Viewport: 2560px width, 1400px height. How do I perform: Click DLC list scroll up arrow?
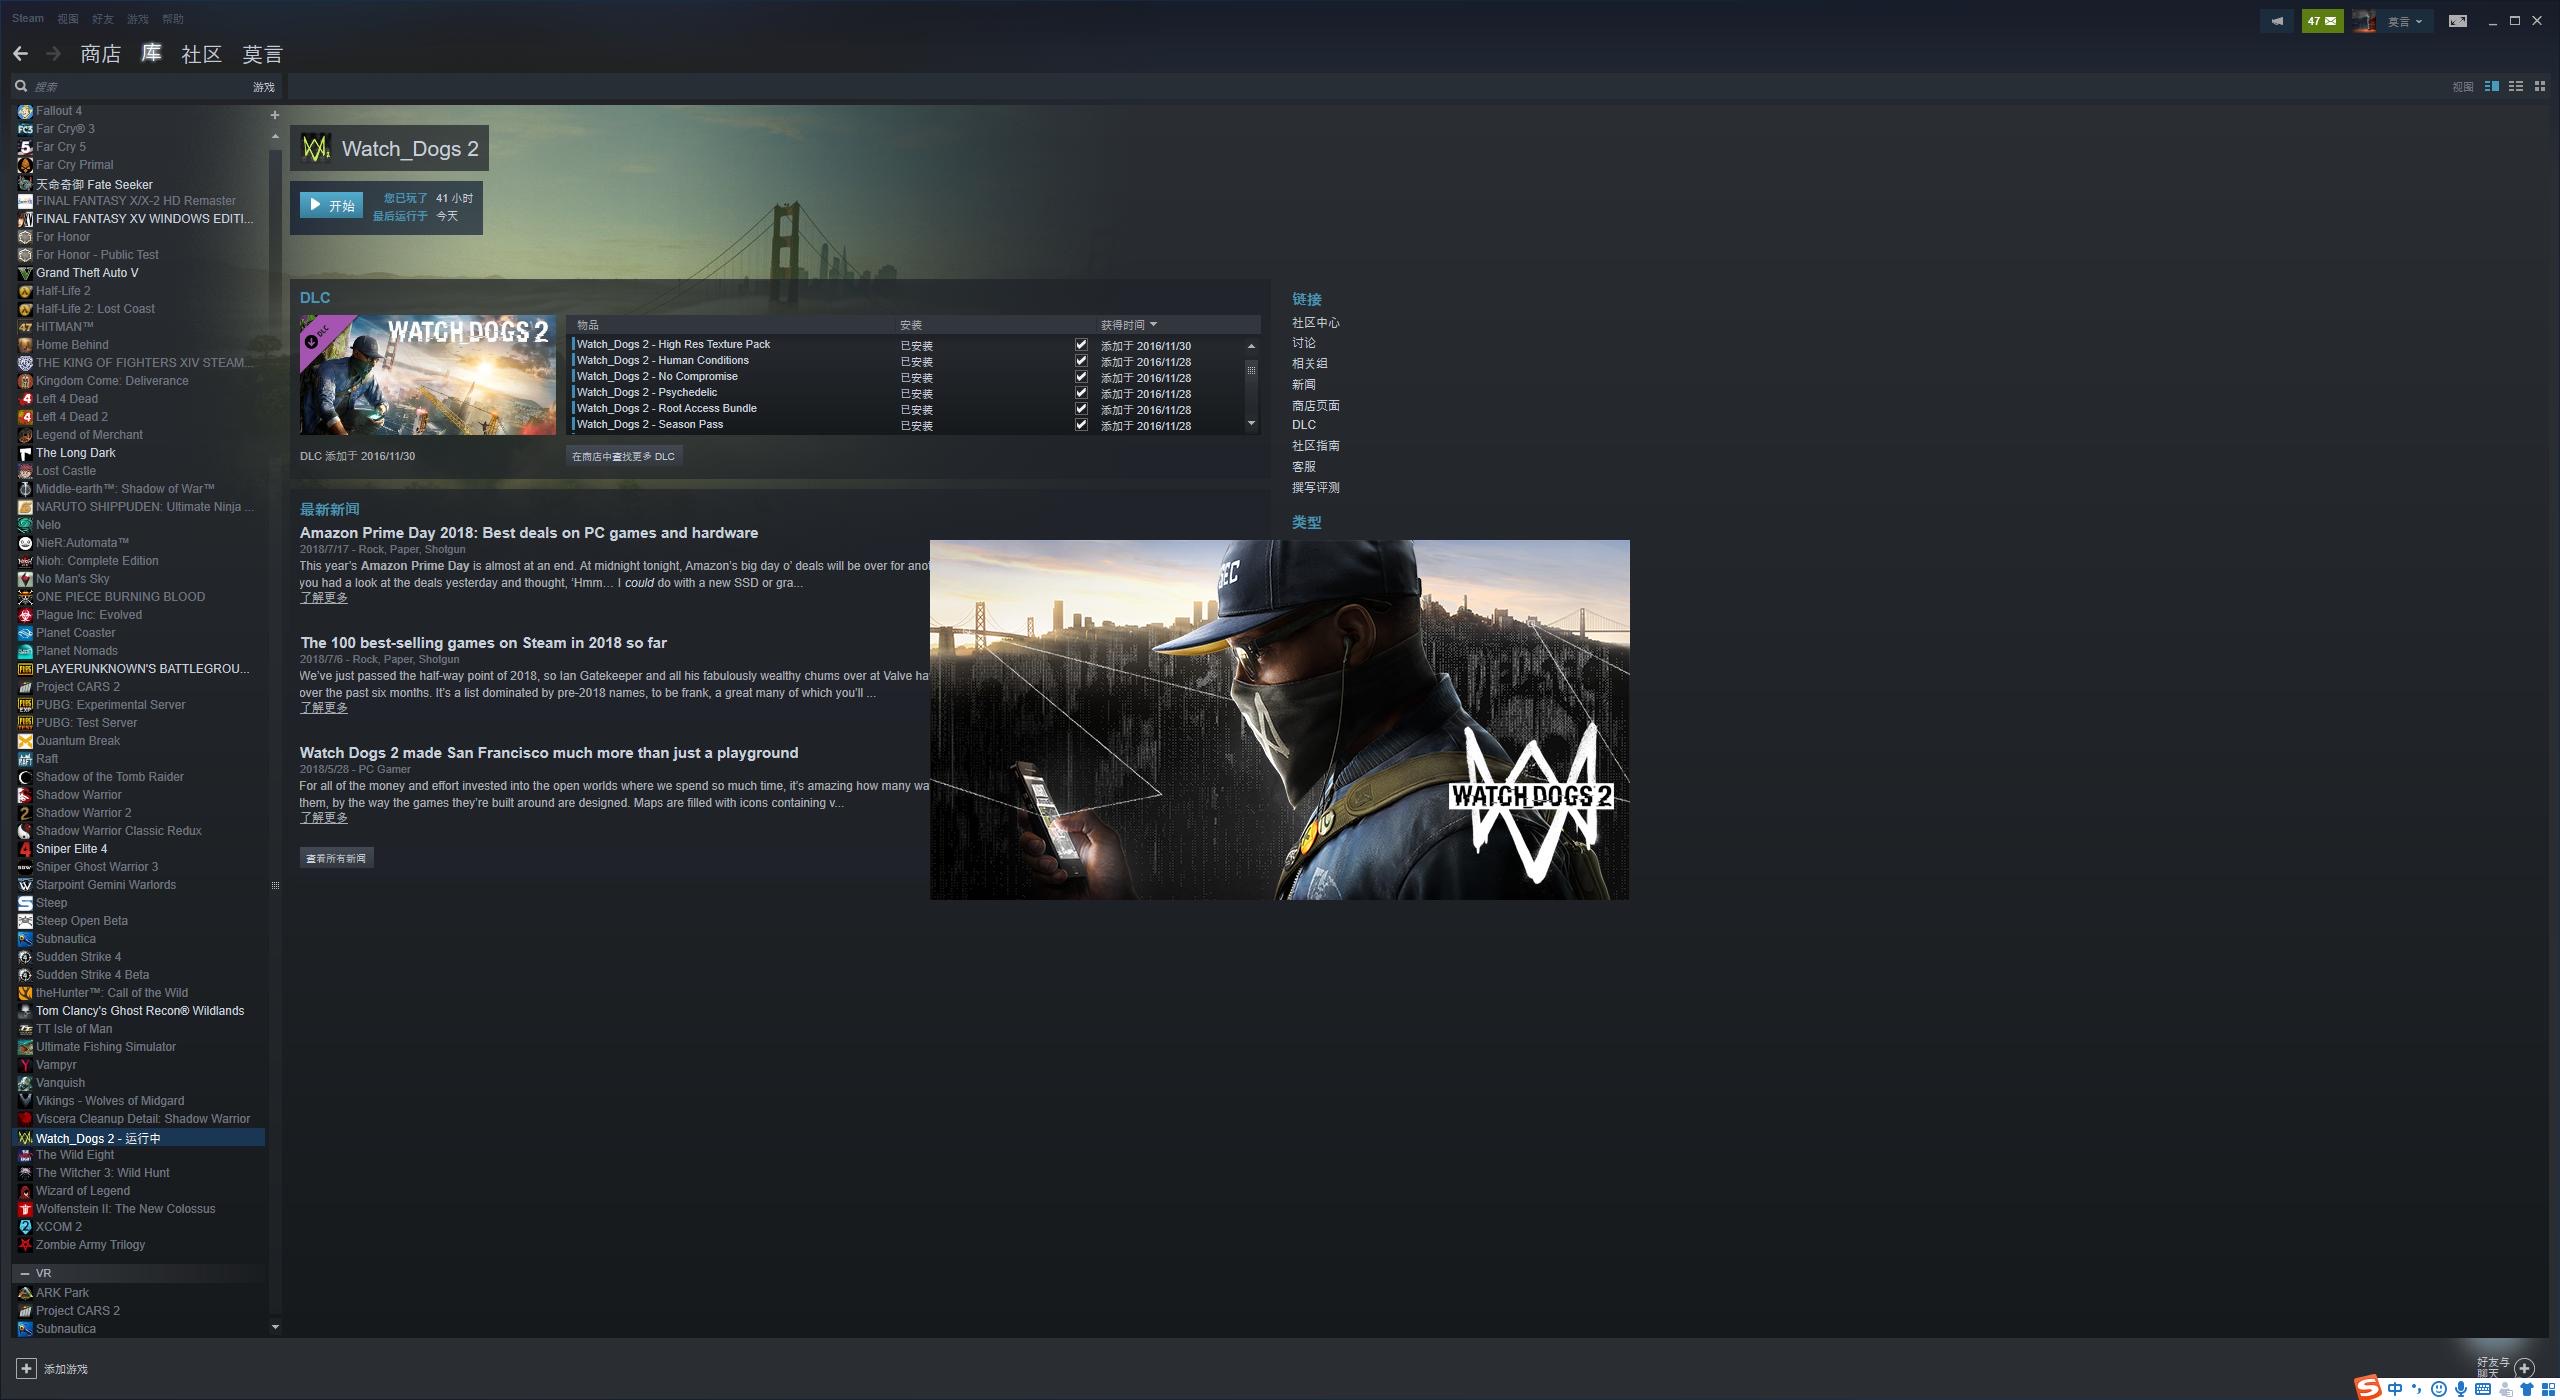(x=1251, y=346)
